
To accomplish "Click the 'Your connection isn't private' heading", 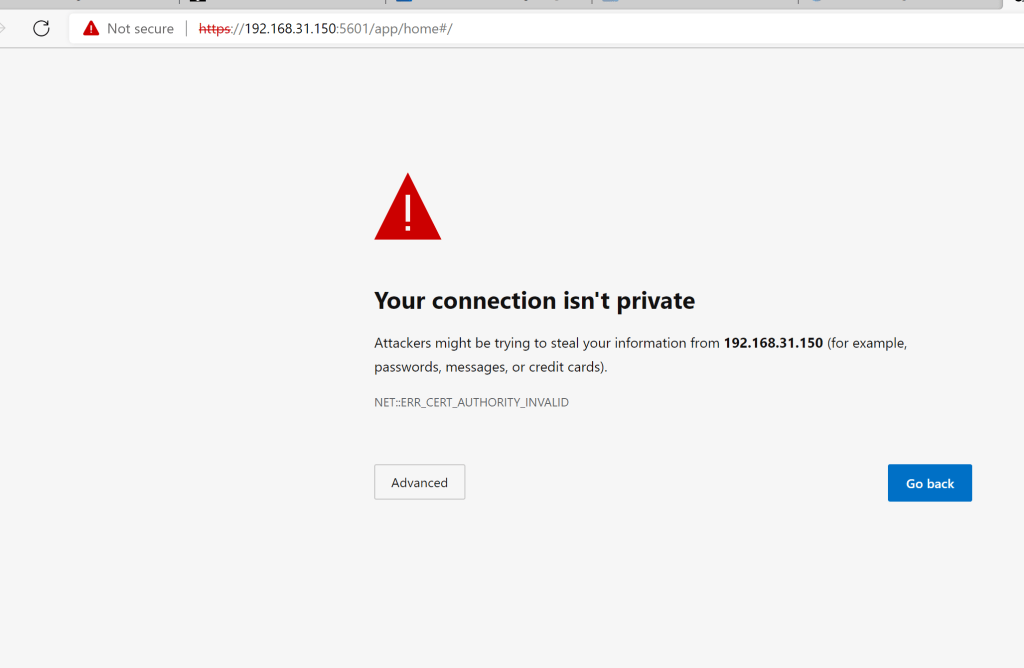I will pyautogui.click(x=534, y=301).
